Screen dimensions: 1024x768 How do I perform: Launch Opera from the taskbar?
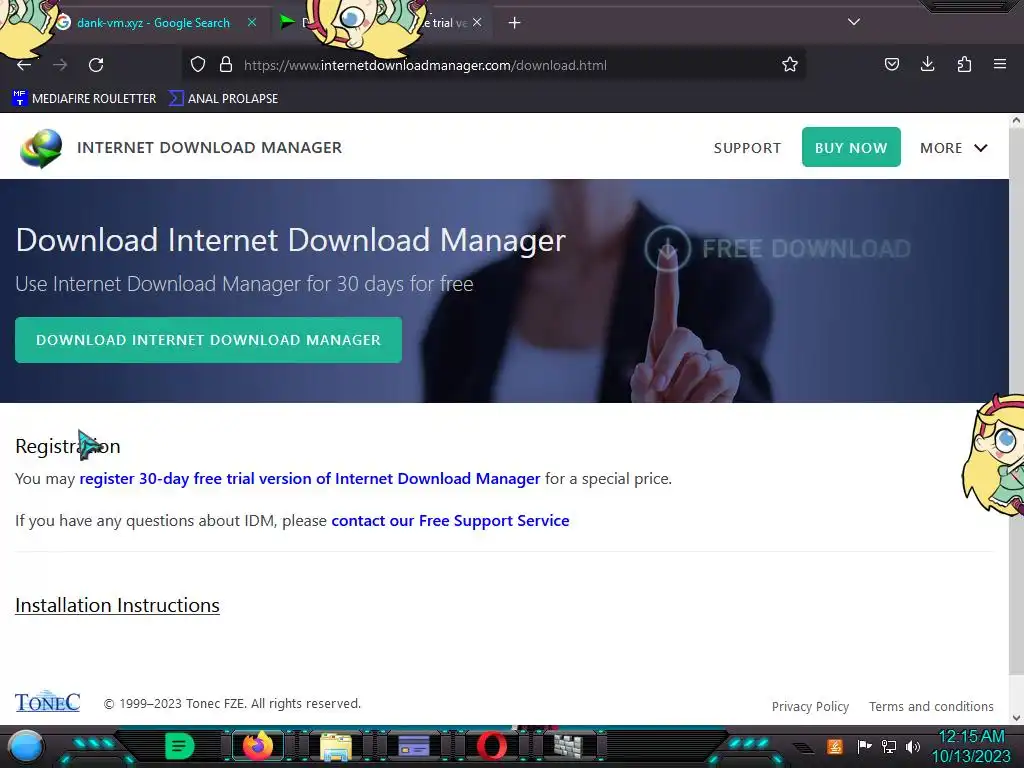coord(491,746)
